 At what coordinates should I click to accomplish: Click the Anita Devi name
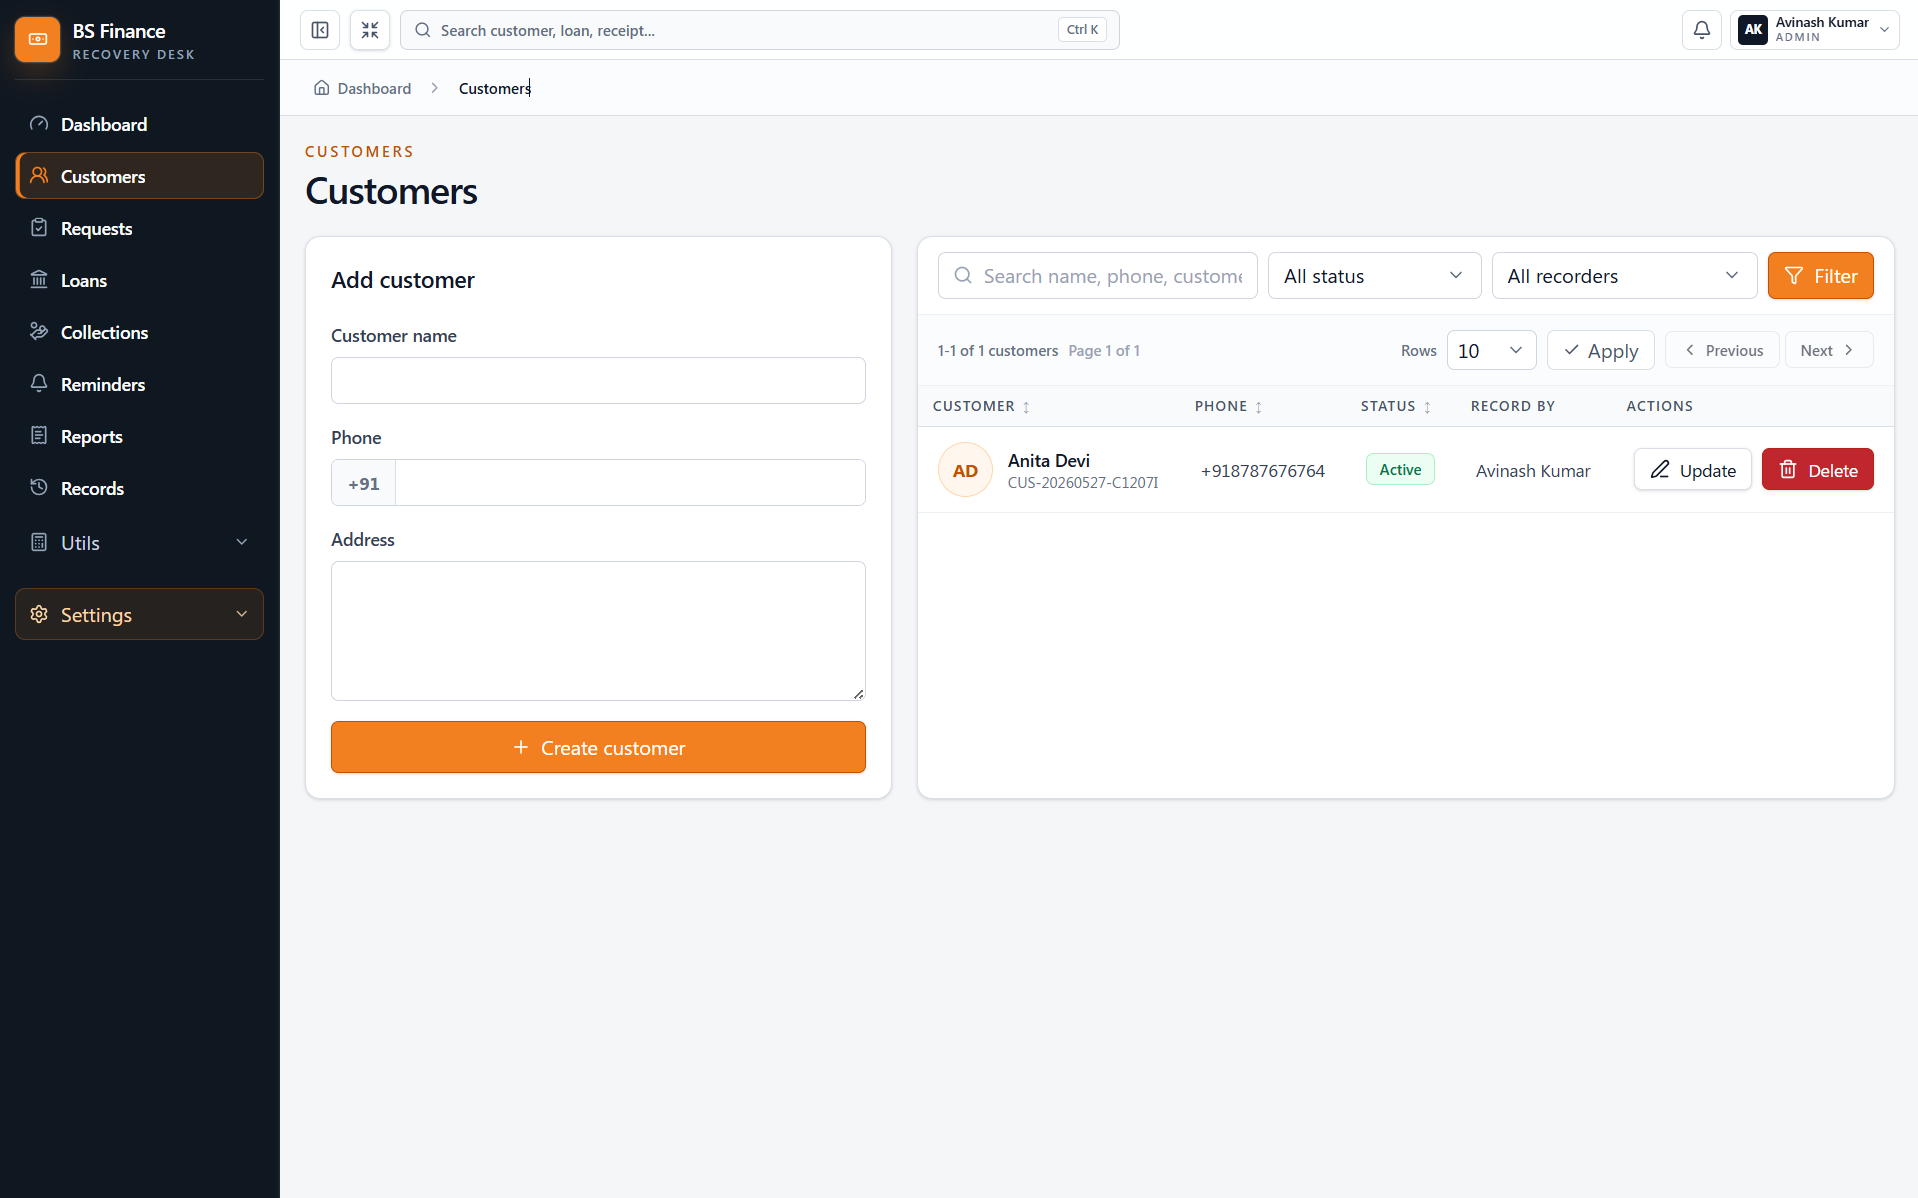[1048, 460]
